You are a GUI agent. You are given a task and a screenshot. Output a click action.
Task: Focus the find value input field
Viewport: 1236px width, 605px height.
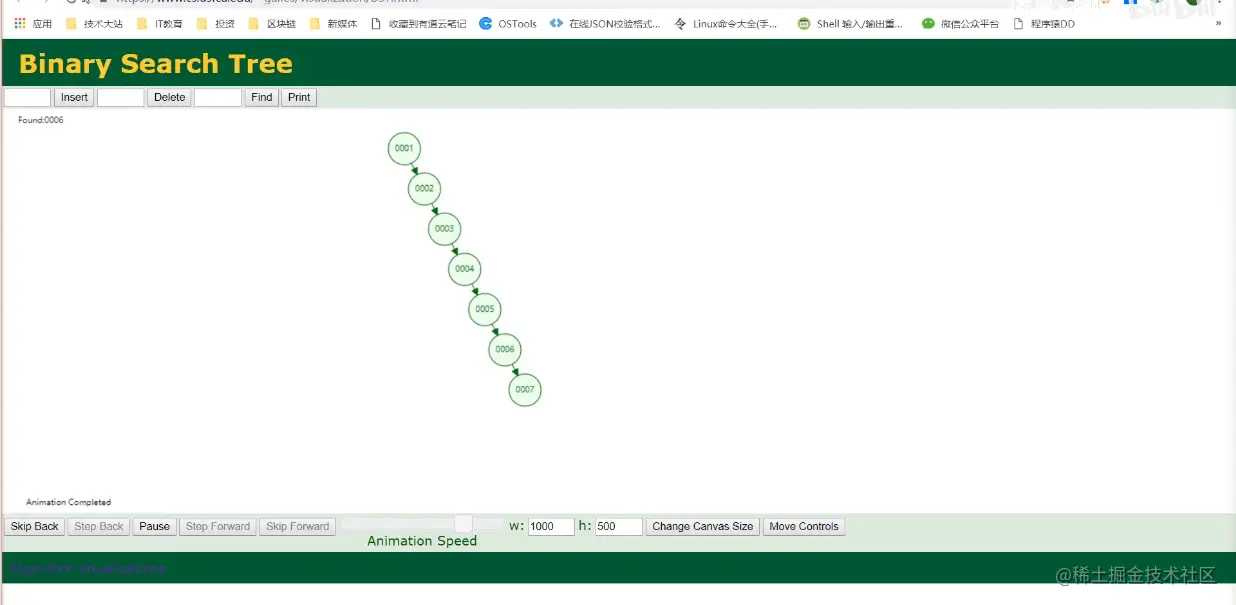click(218, 97)
